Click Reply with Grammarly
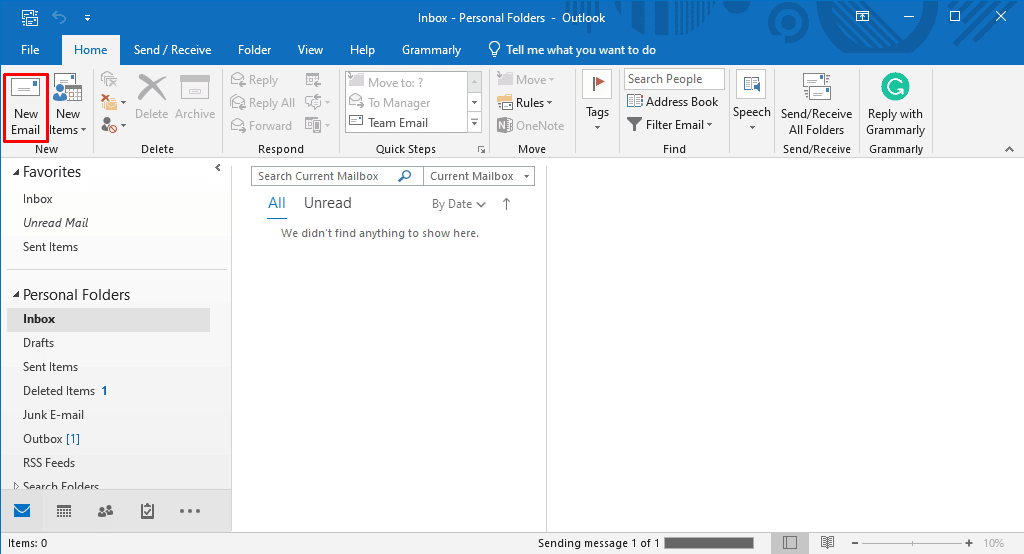This screenshot has height=554, width=1024. [x=895, y=105]
